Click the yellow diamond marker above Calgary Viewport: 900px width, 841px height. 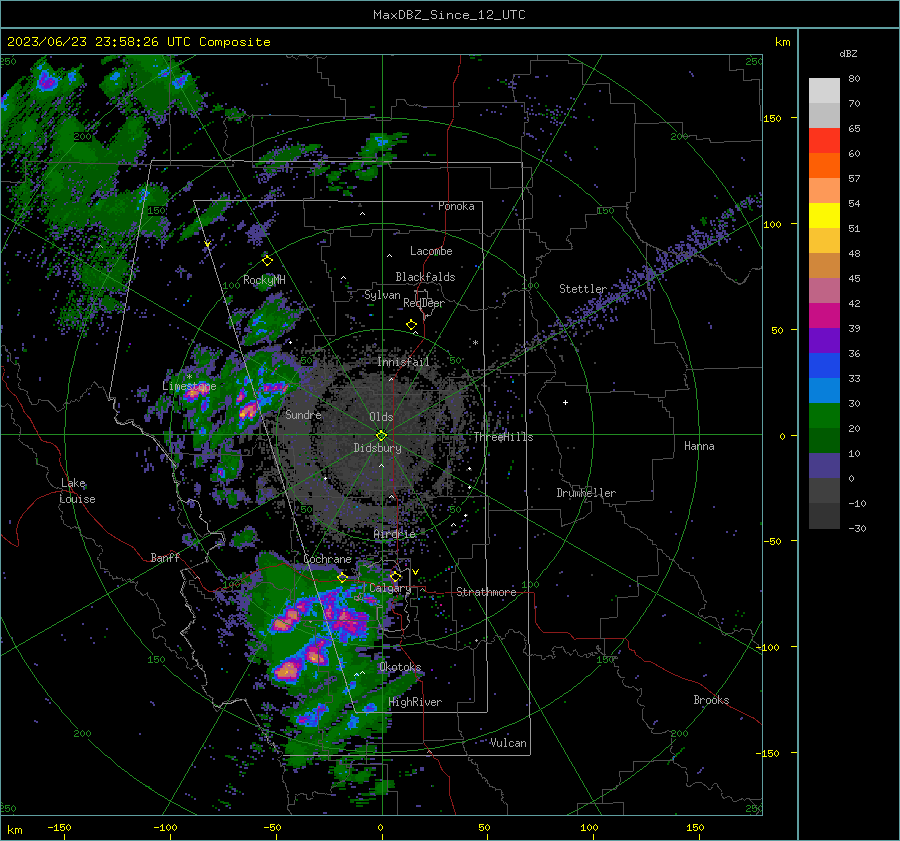[395, 576]
